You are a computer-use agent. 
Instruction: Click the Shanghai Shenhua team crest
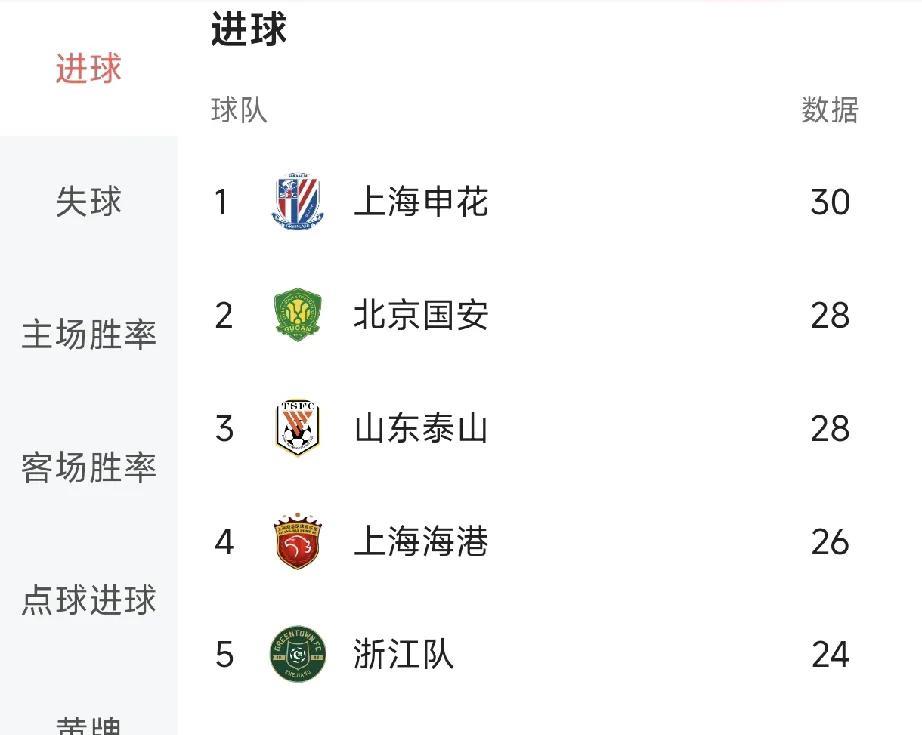coord(298,201)
